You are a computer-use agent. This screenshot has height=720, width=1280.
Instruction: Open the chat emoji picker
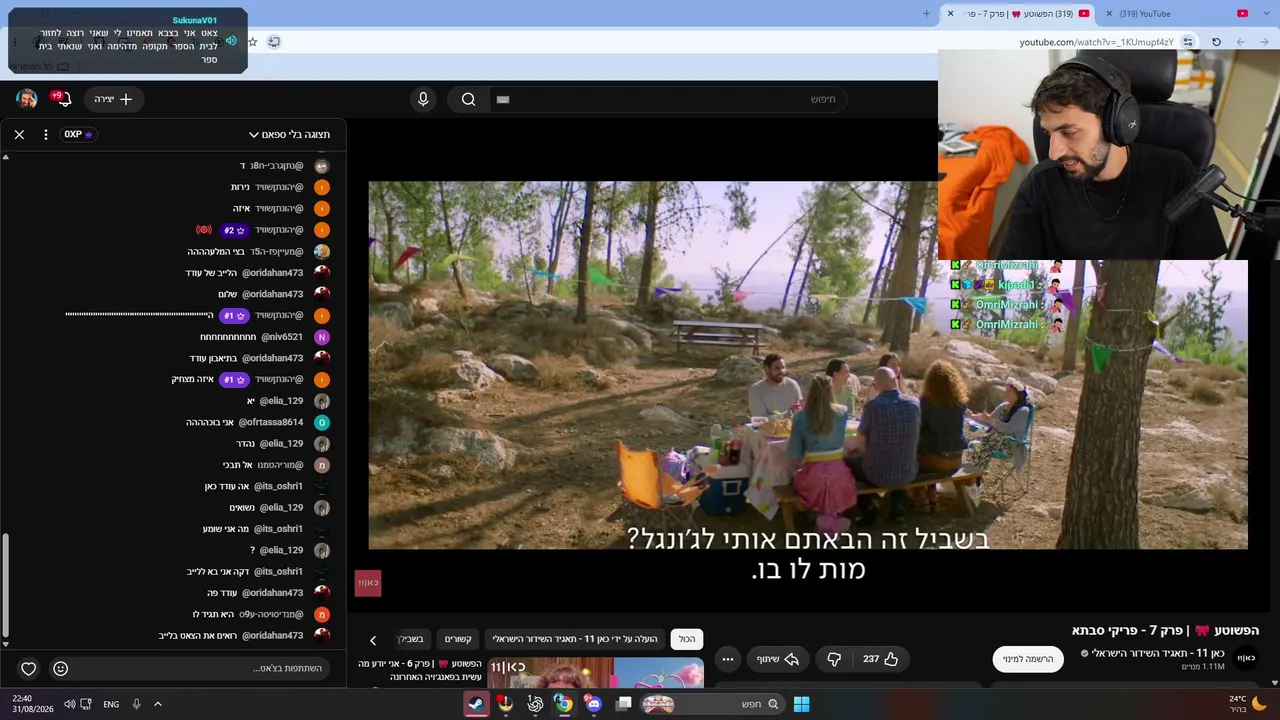coord(61,668)
